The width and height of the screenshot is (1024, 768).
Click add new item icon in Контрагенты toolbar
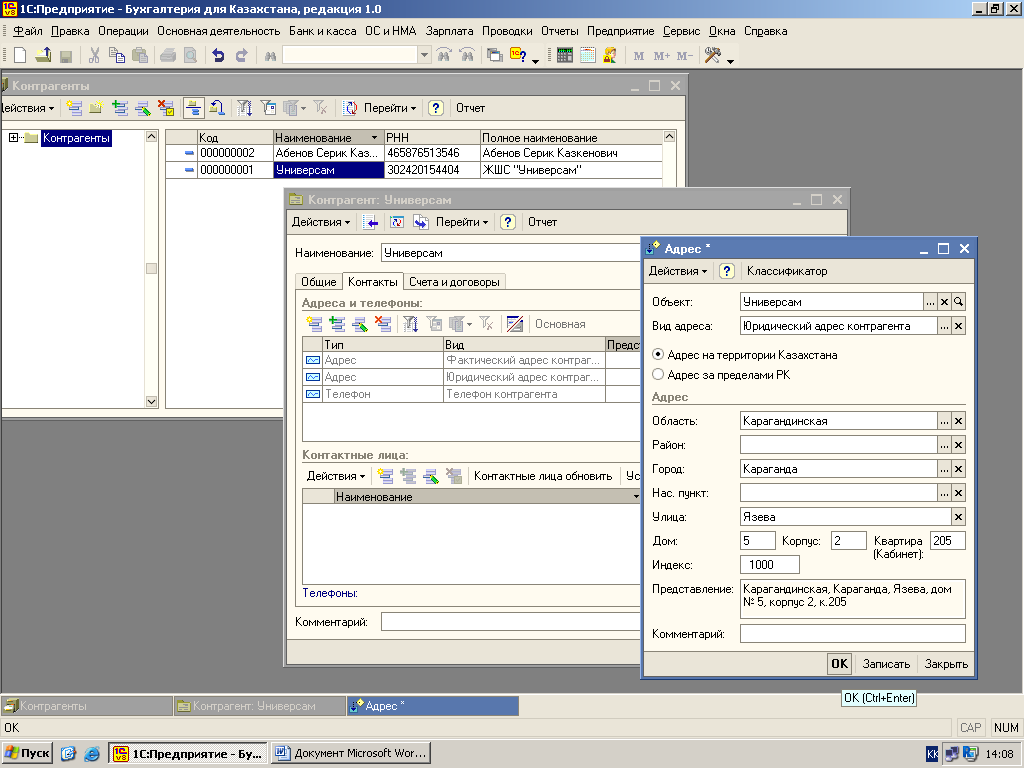(x=74, y=108)
